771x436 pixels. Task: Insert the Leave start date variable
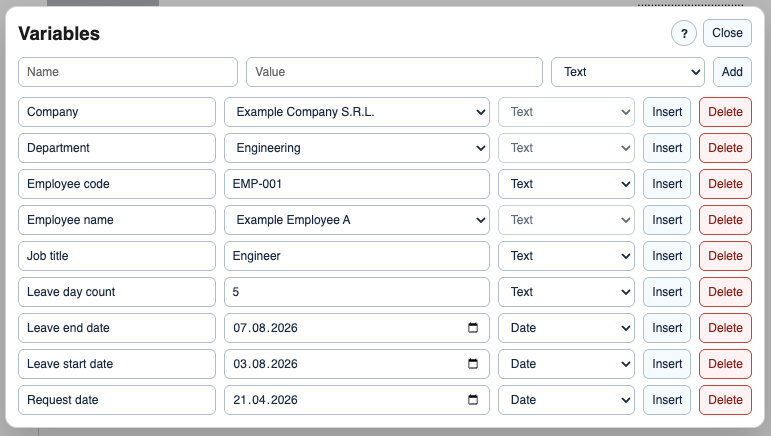(667, 364)
